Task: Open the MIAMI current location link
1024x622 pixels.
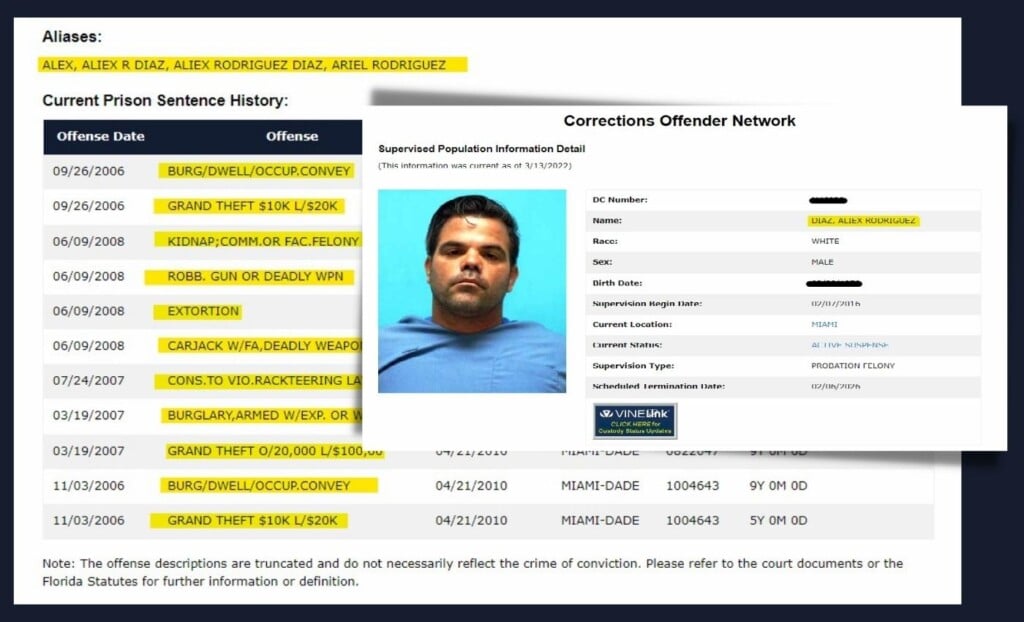Action: [825, 324]
